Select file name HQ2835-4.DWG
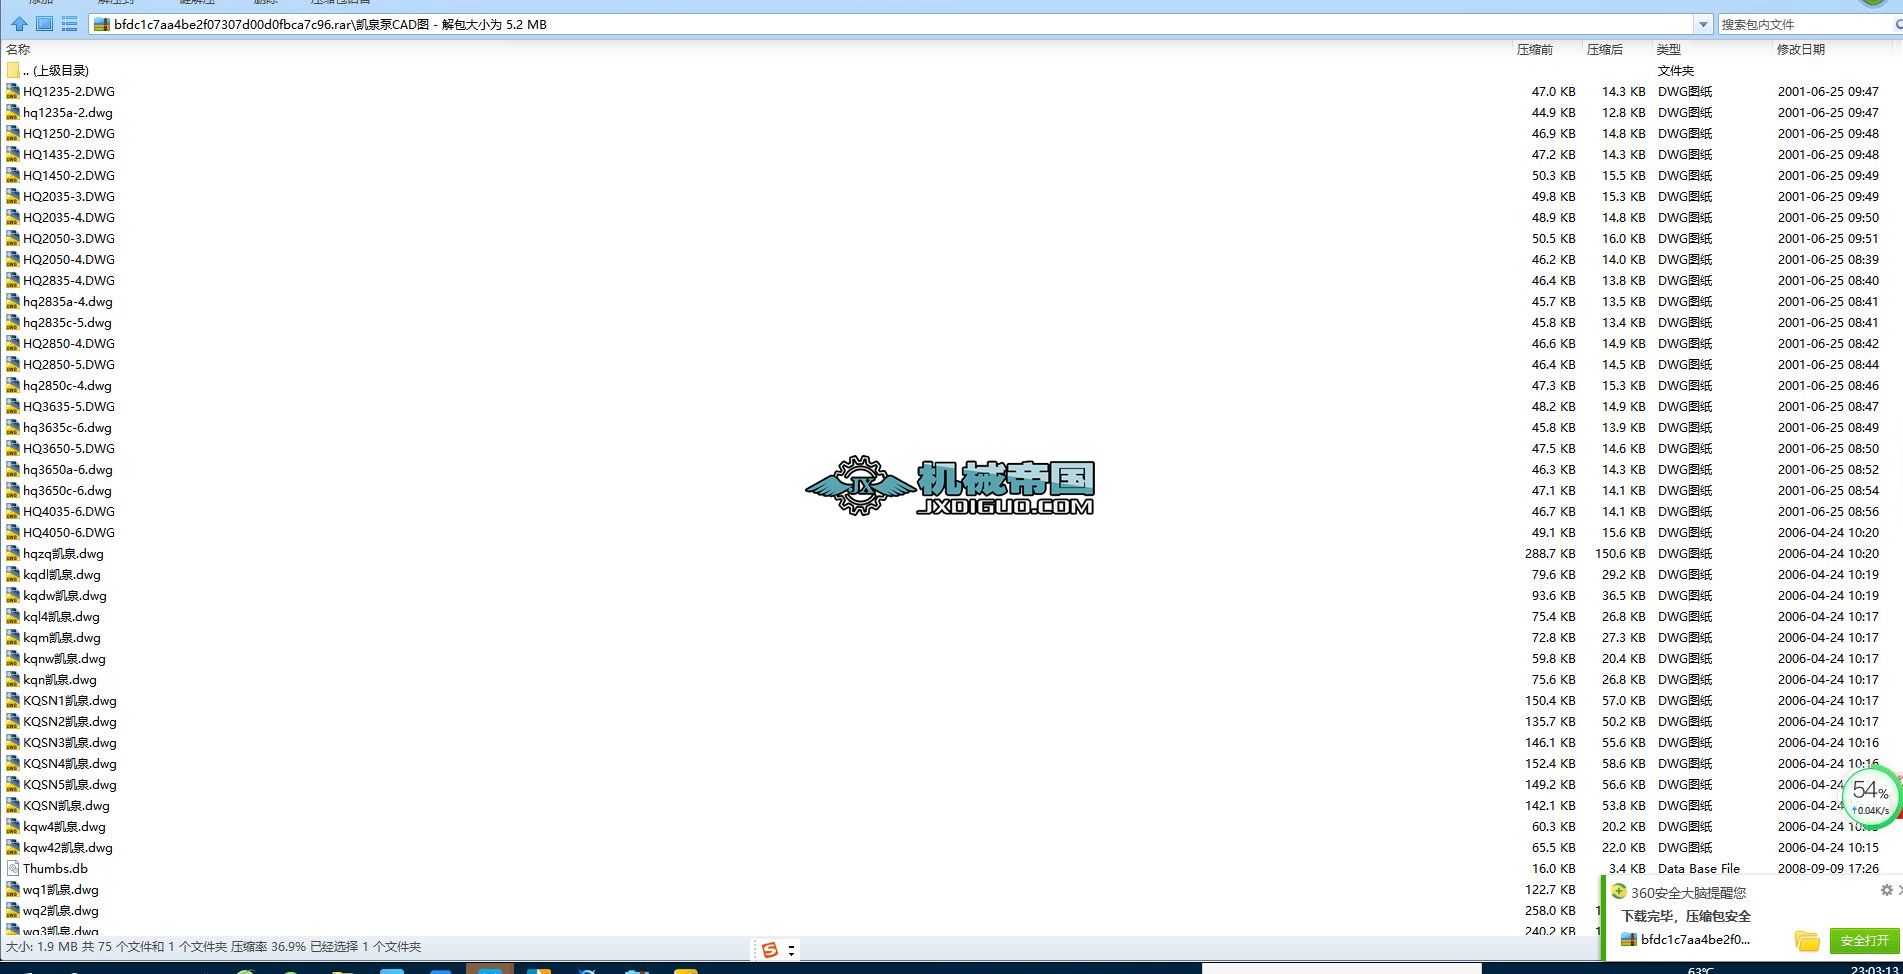The height and width of the screenshot is (974, 1903). click(x=69, y=280)
